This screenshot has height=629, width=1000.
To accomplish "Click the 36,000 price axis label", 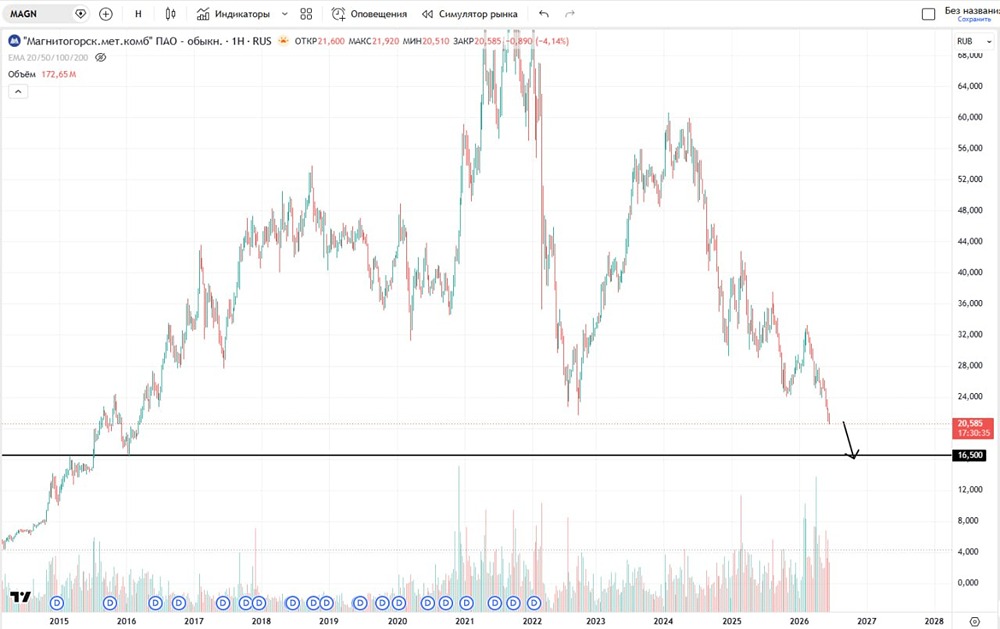I will tap(969, 303).
